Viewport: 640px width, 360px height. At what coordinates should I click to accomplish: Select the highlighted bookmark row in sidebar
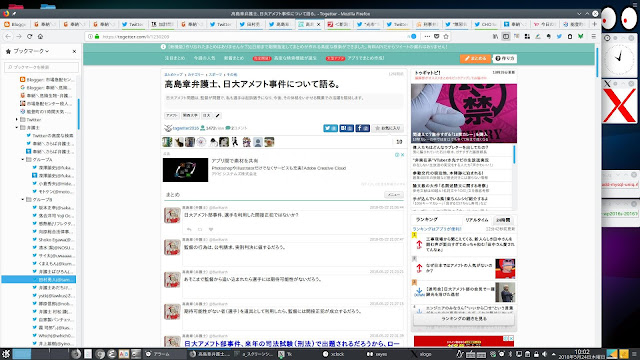39,280
